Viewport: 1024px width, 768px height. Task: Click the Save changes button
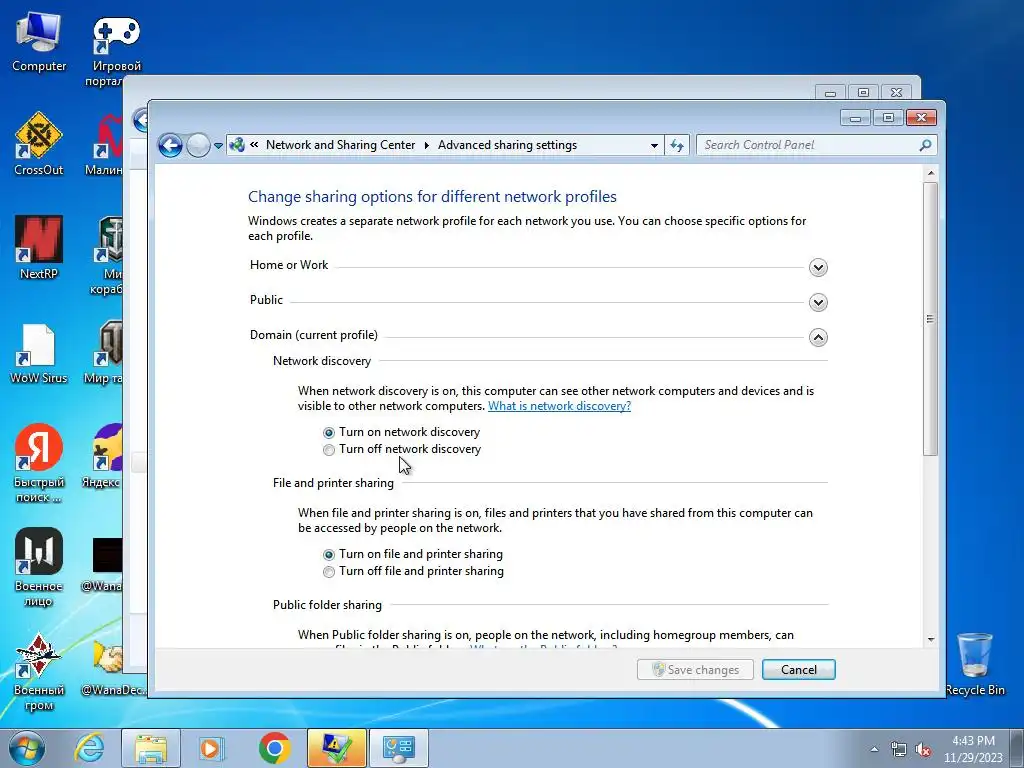pos(695,669)
